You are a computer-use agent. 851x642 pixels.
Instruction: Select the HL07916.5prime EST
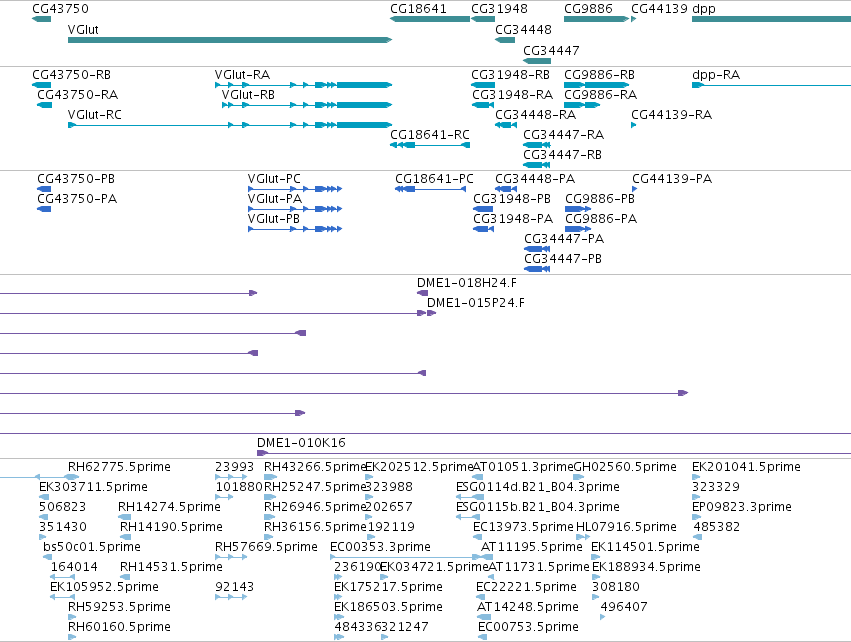pos(583,537)
